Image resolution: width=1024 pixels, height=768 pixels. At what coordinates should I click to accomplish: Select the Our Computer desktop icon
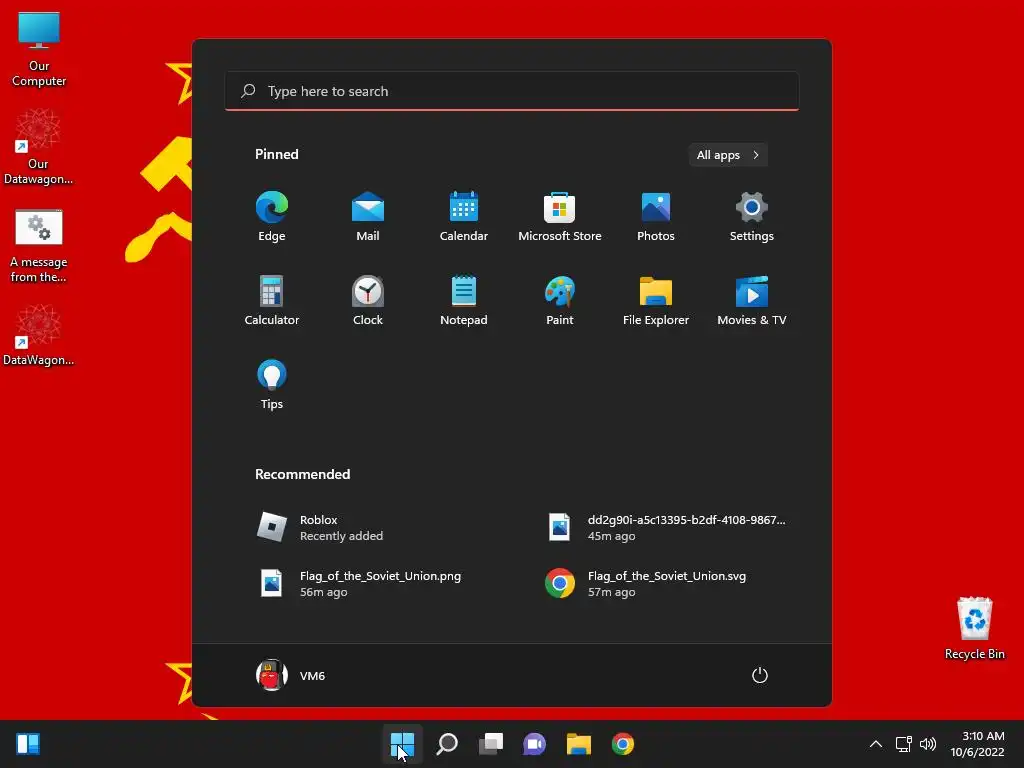click(x=39, y=50)
